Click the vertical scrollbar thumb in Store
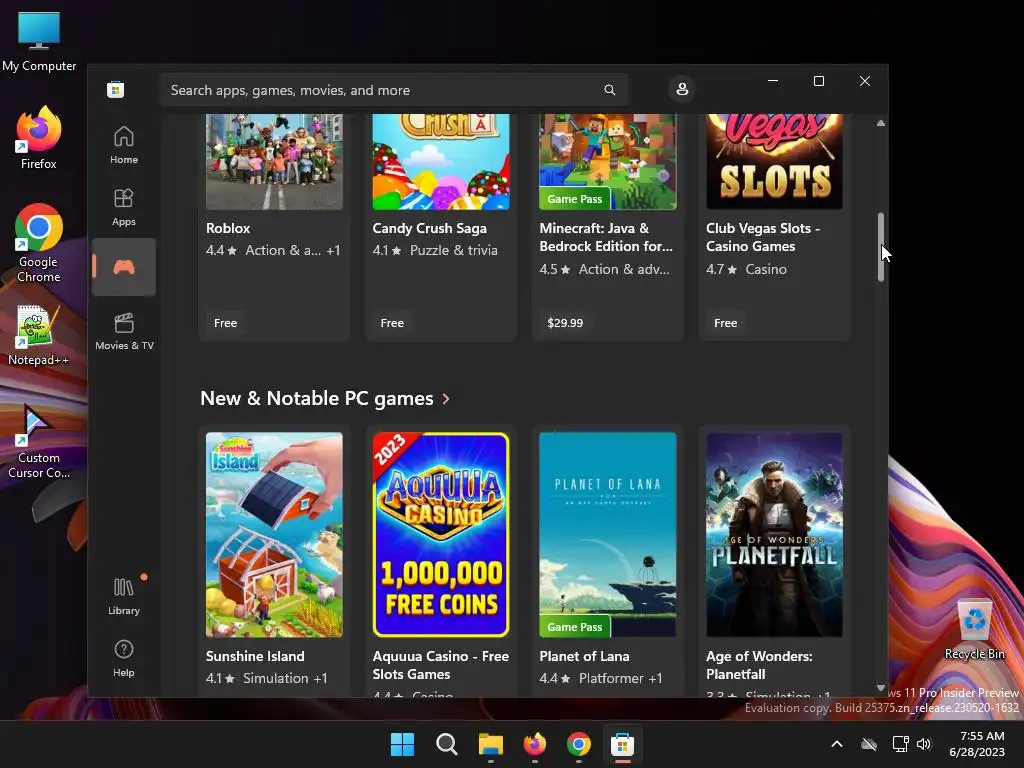This screenshot has height=768, width=1024. pyautogui.click(x=880, y=247)
